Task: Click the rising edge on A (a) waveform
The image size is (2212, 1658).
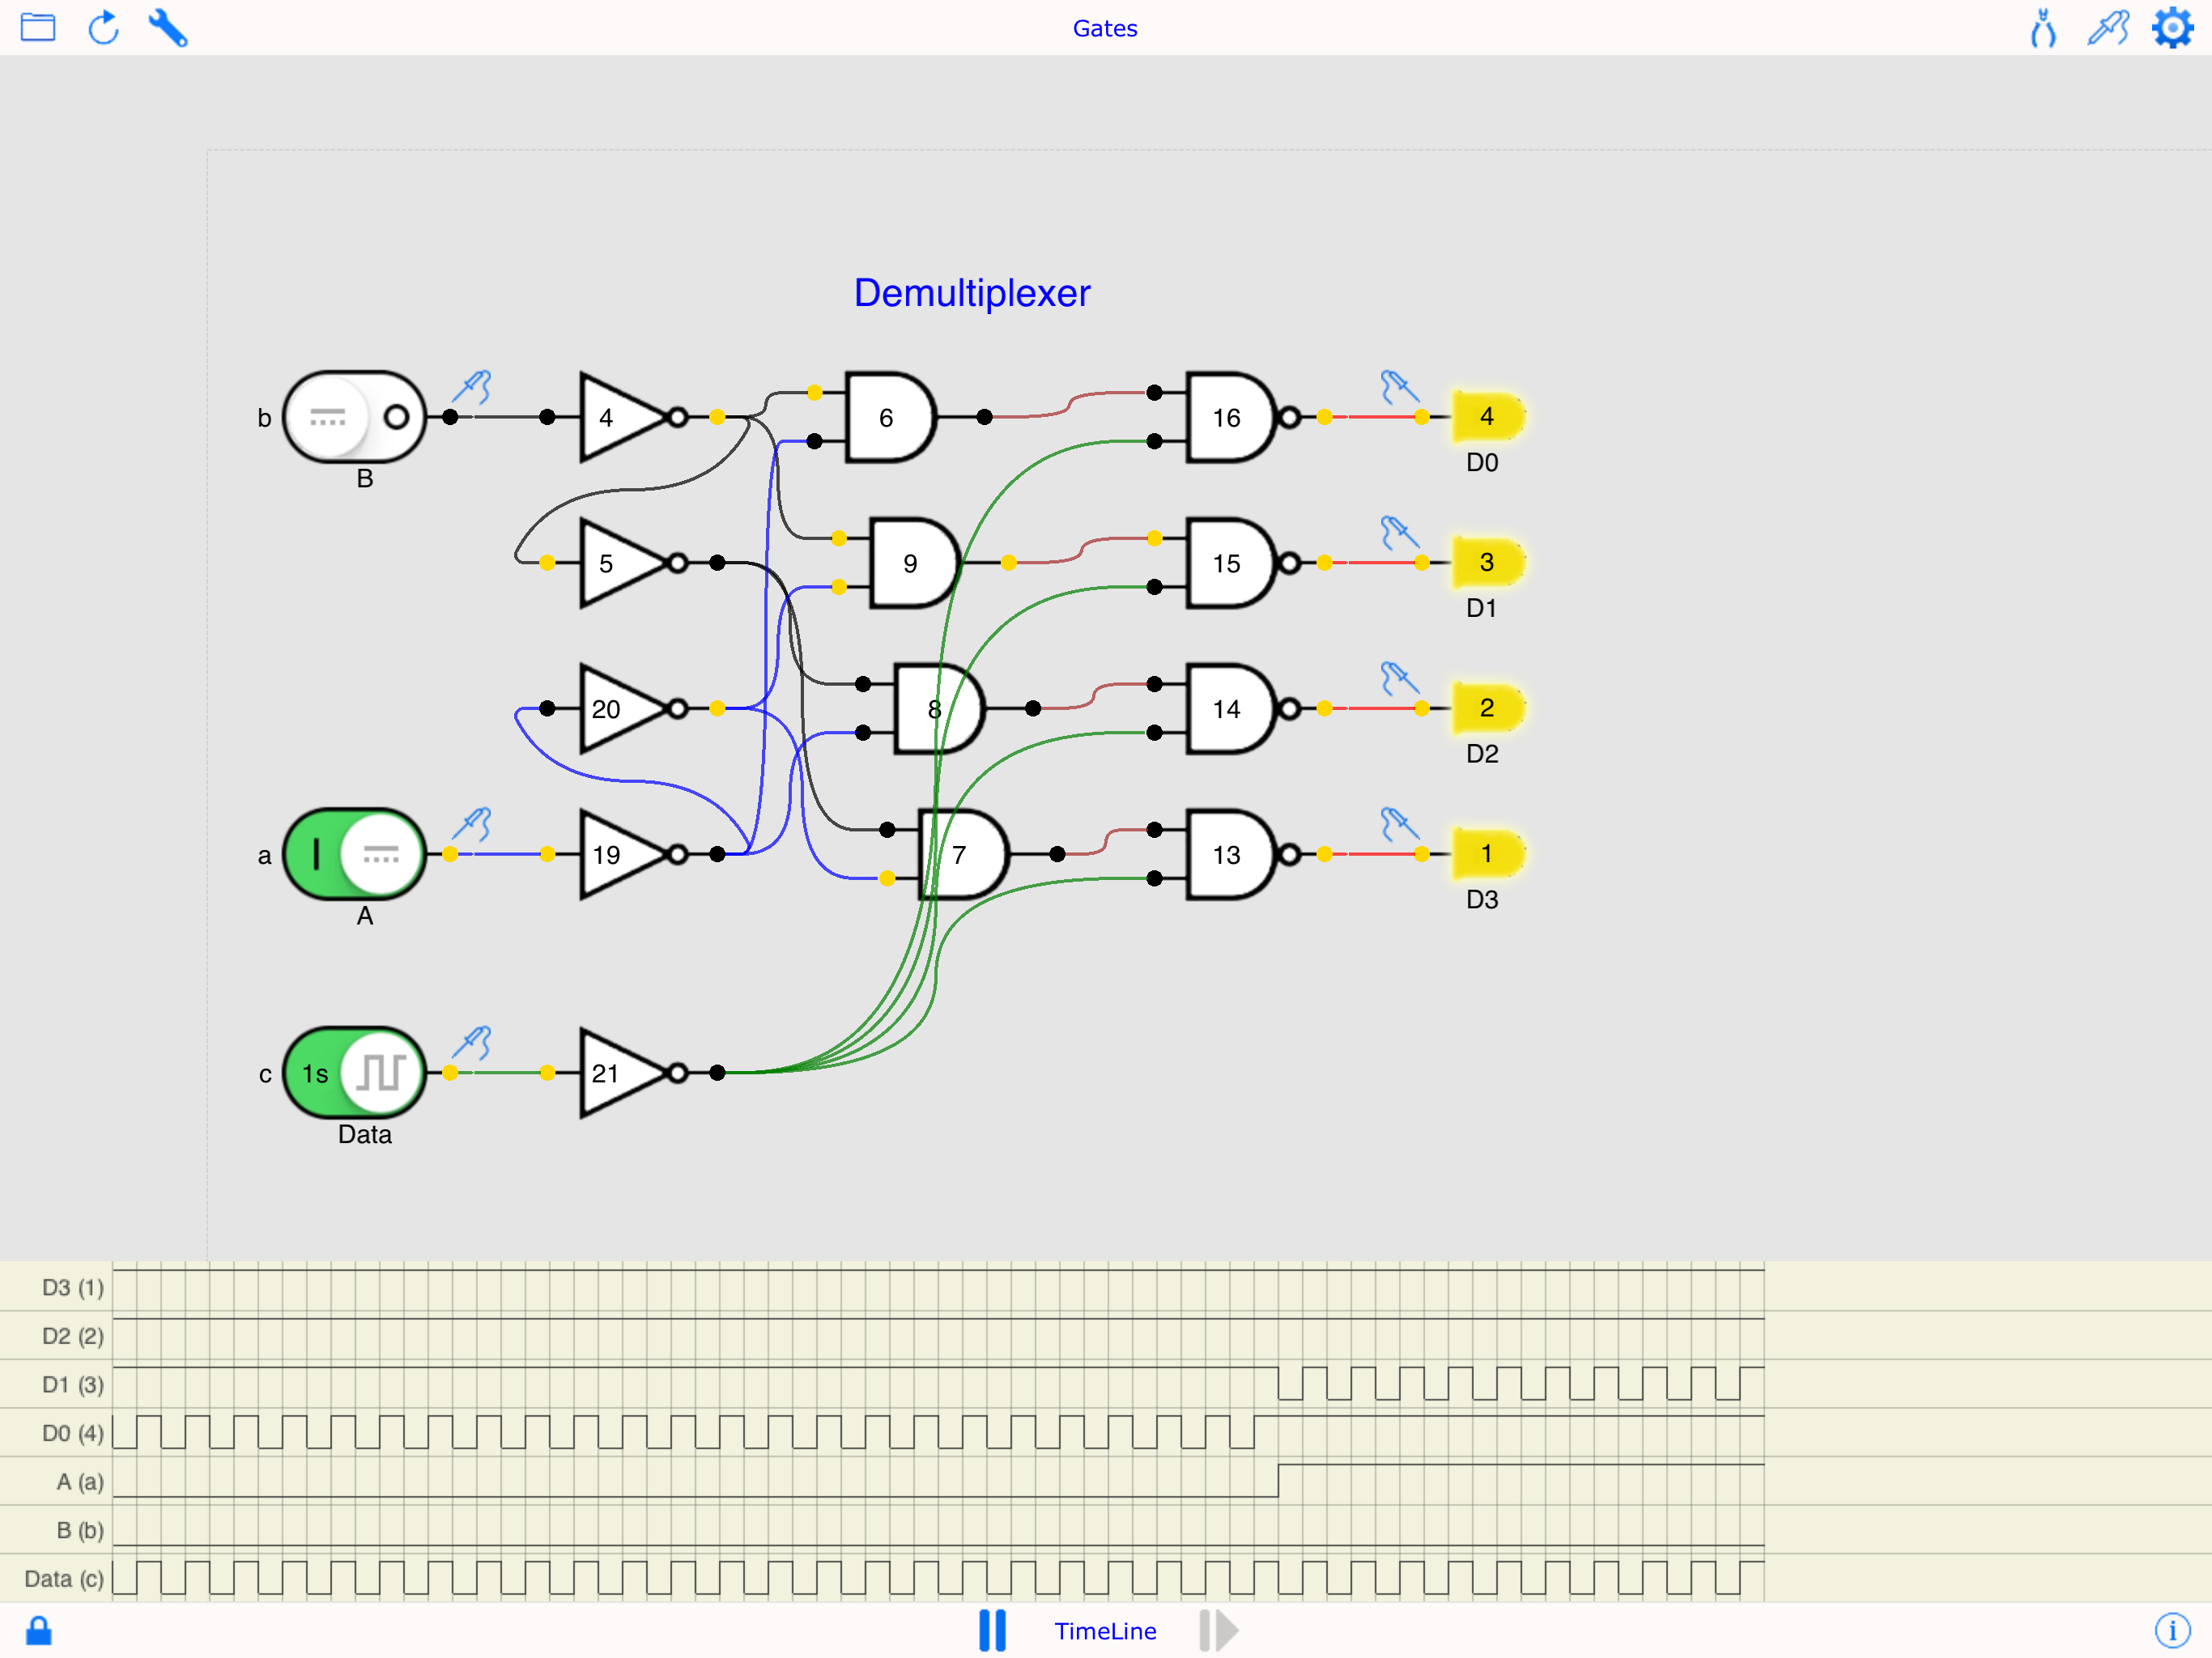Action: [1278, 1481]
